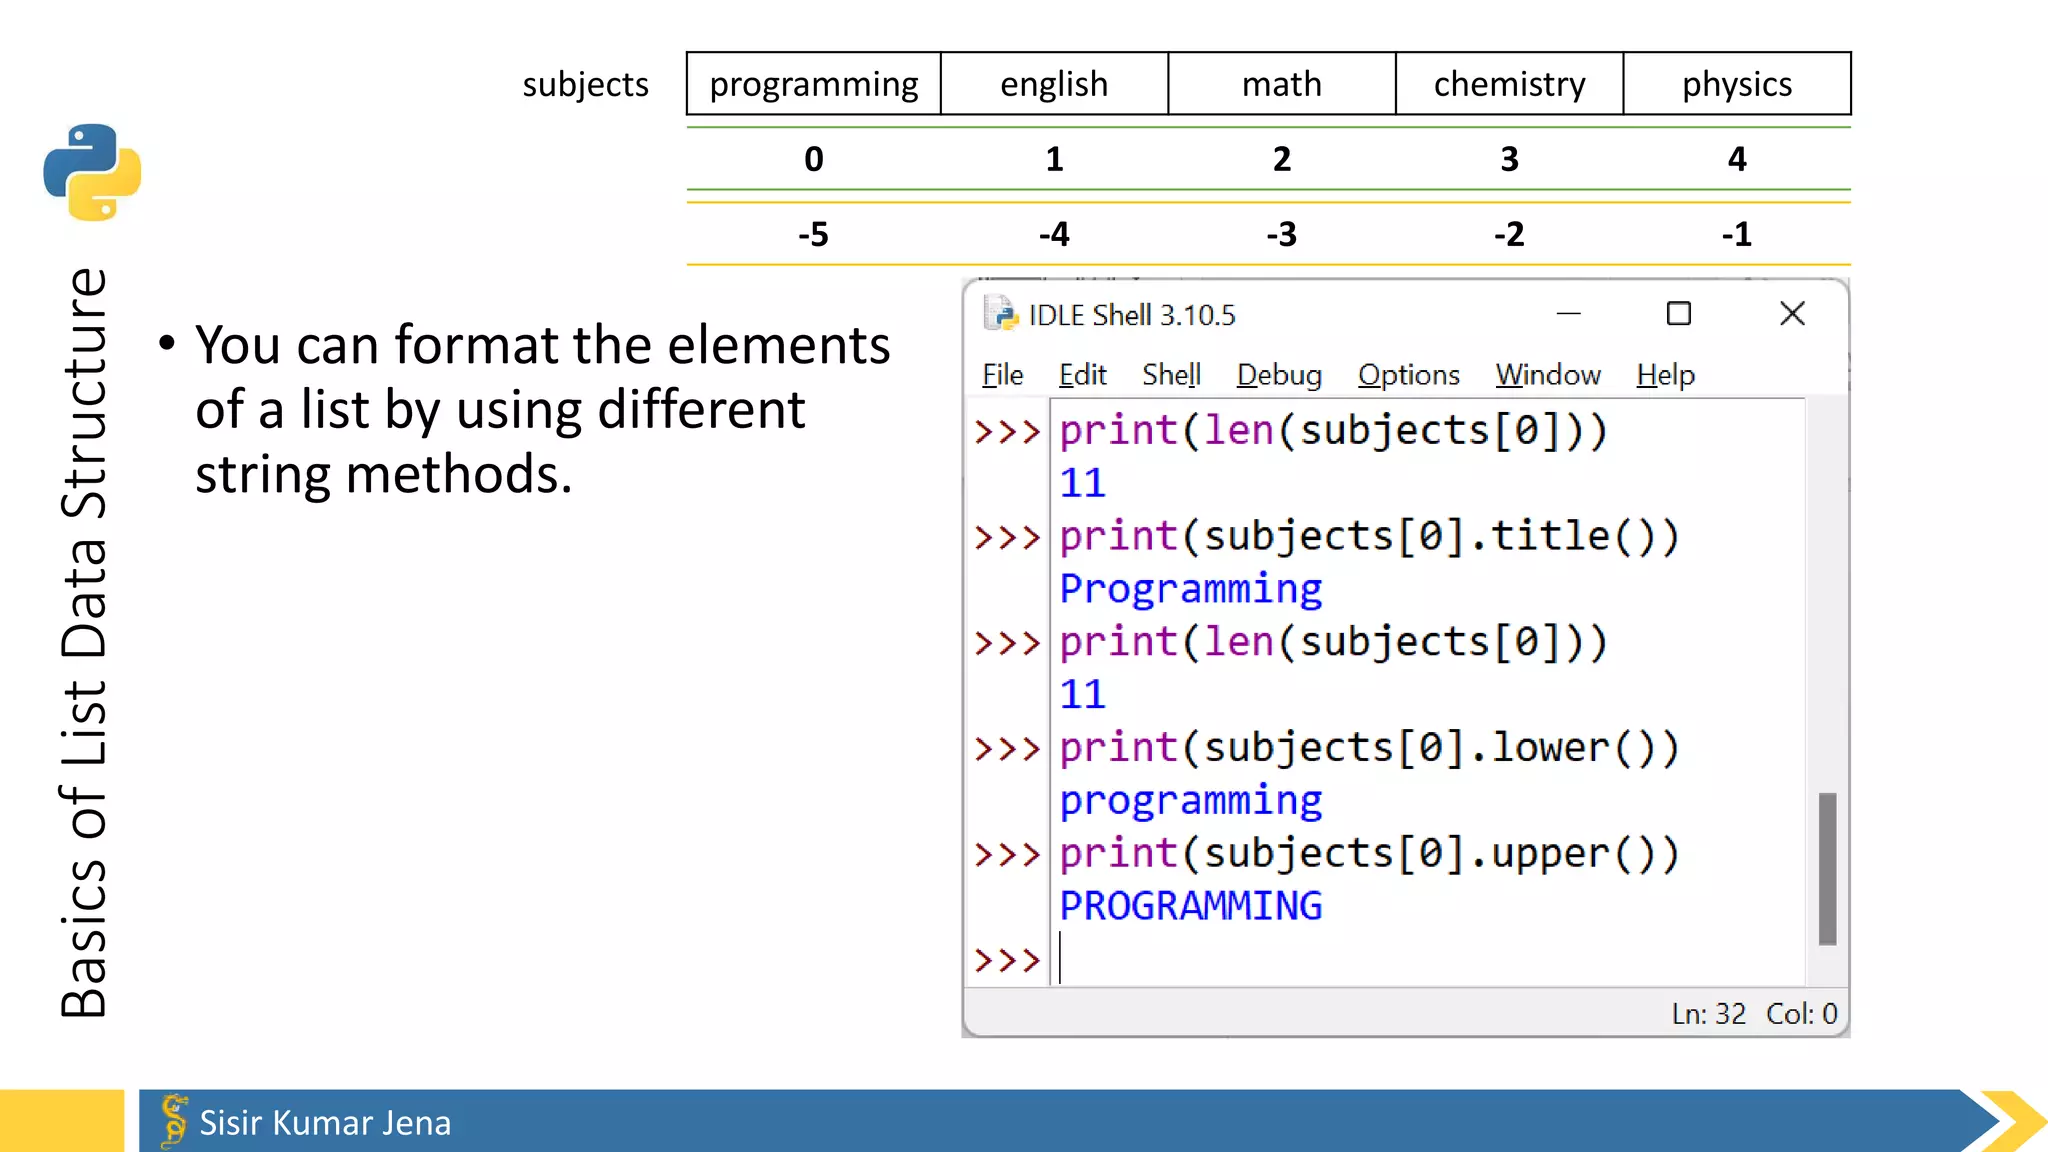Open the File menu in IDLE Shell

[1002, 375]
